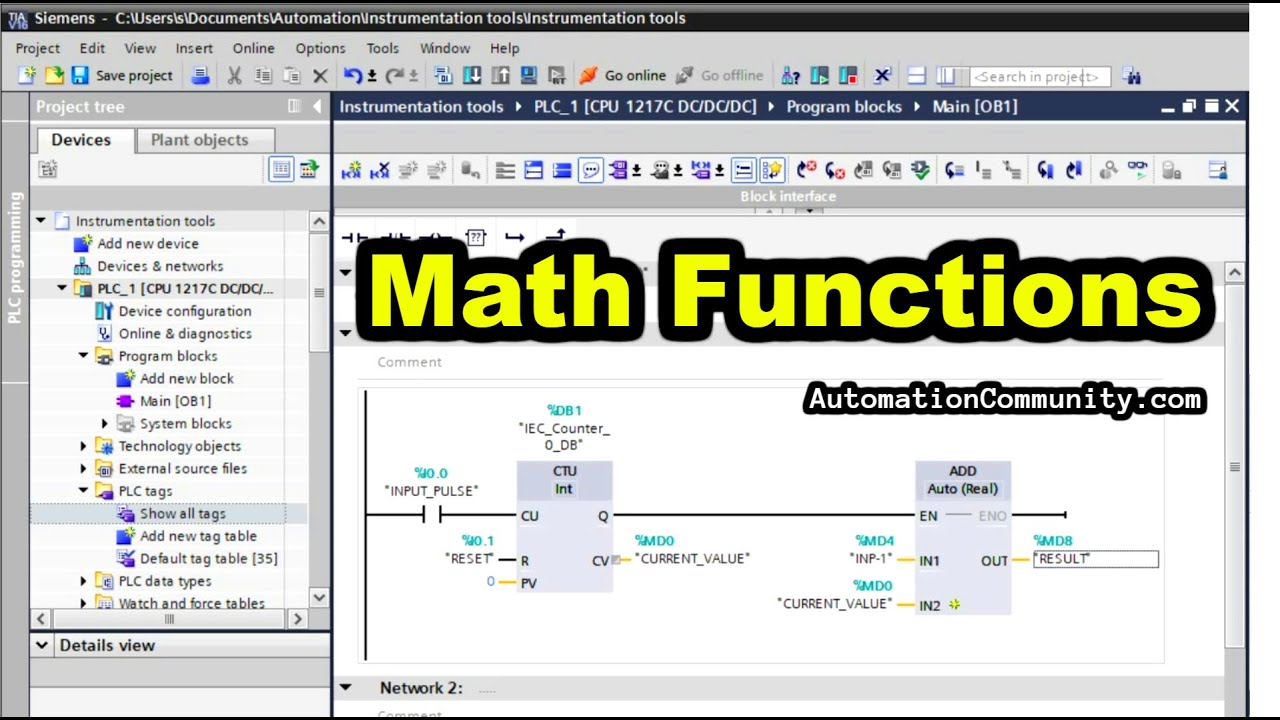Click Open all networks icon
Screen dimensions: 1280x720
point(533,170)
